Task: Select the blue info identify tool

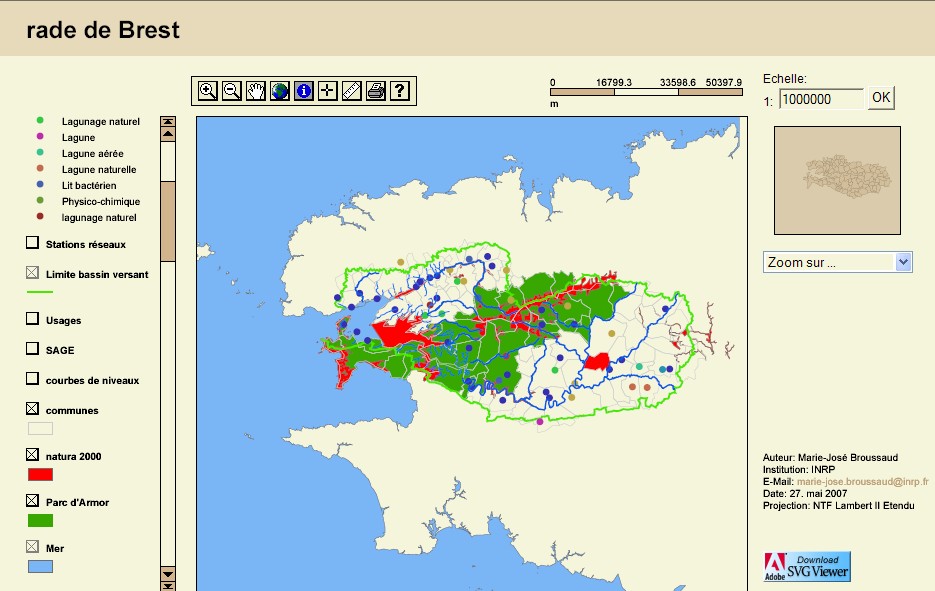Action: tap(304, 91)
